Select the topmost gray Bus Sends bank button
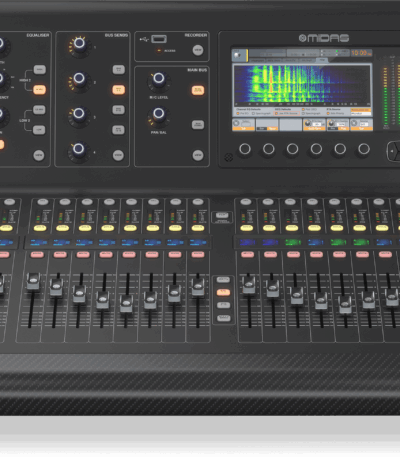Screen dimensions: 400x457 click(x=118, y=69)
